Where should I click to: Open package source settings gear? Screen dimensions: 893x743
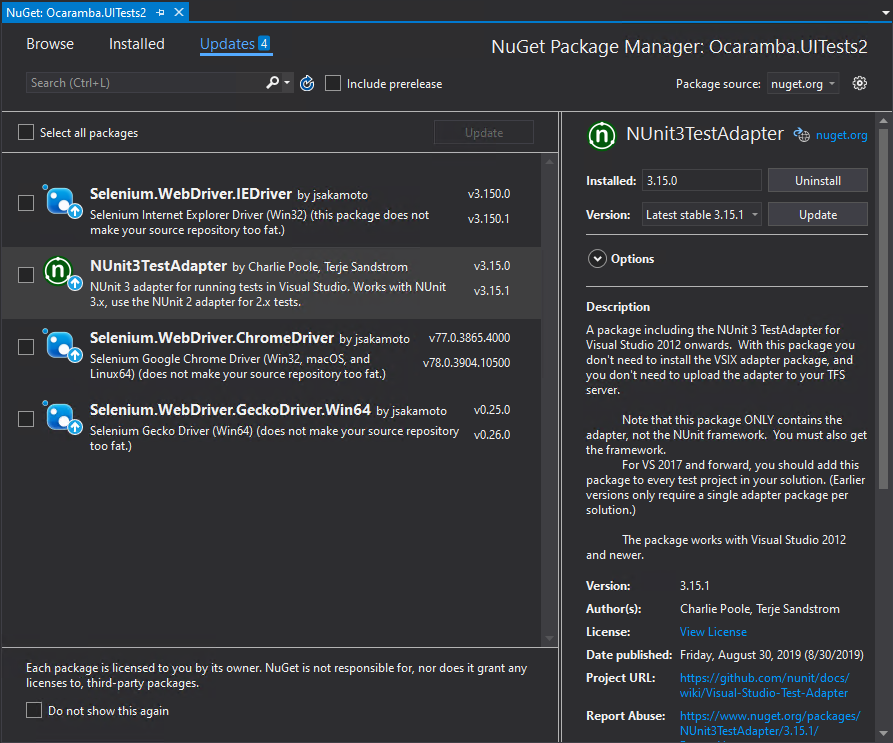coord(859,83)
